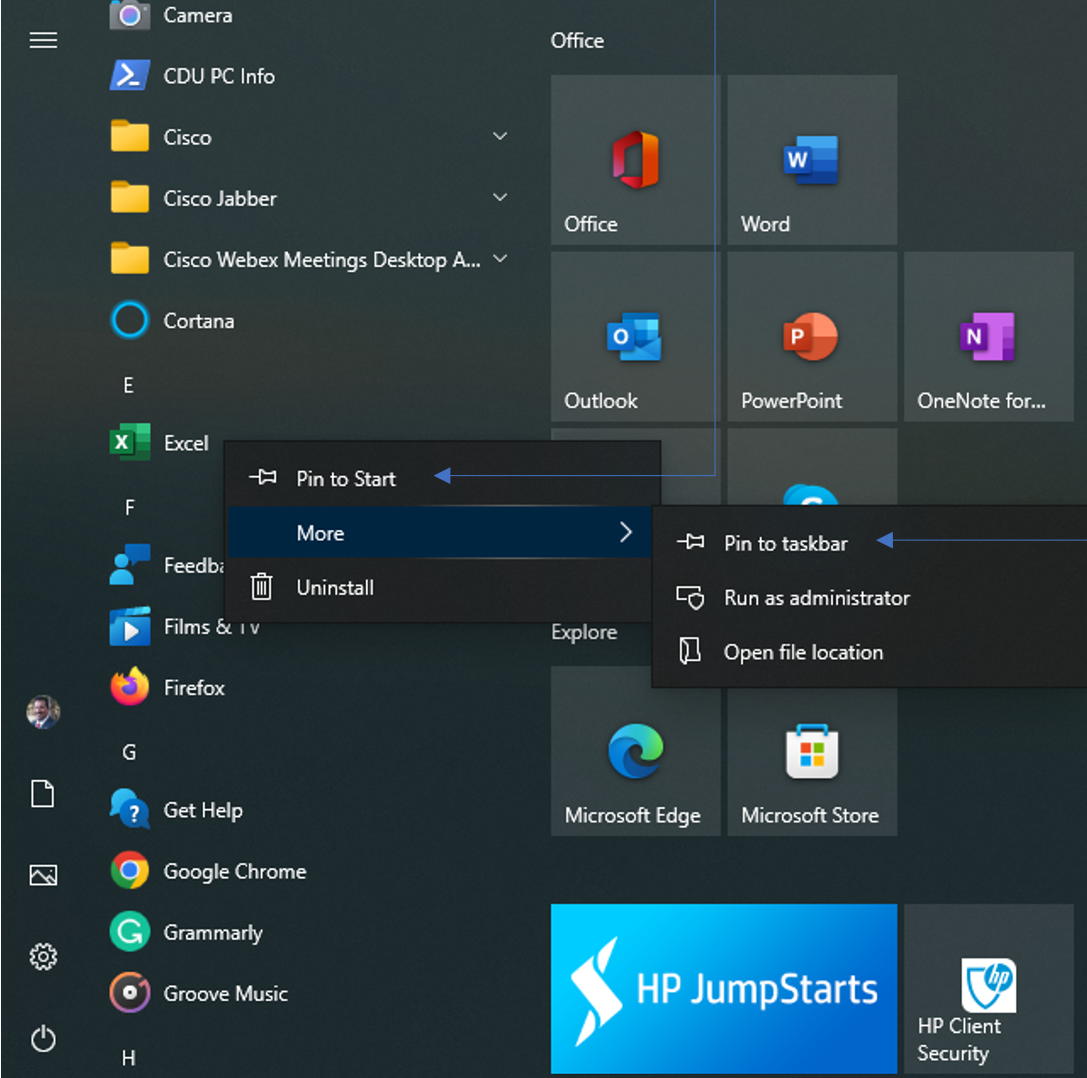Open the Skype tile behind the menu
Image resolution: width=1087 pixels, height=1078 pixels.
point(812,467)
